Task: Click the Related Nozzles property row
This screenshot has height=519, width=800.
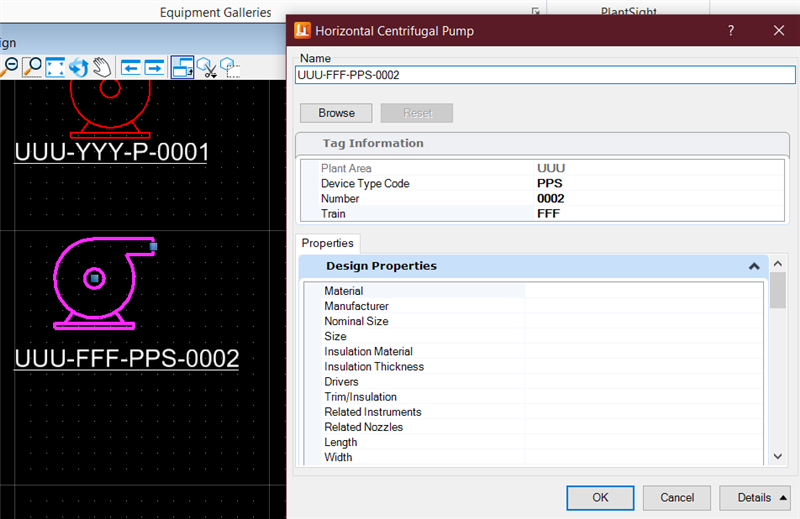Action: 534,427
